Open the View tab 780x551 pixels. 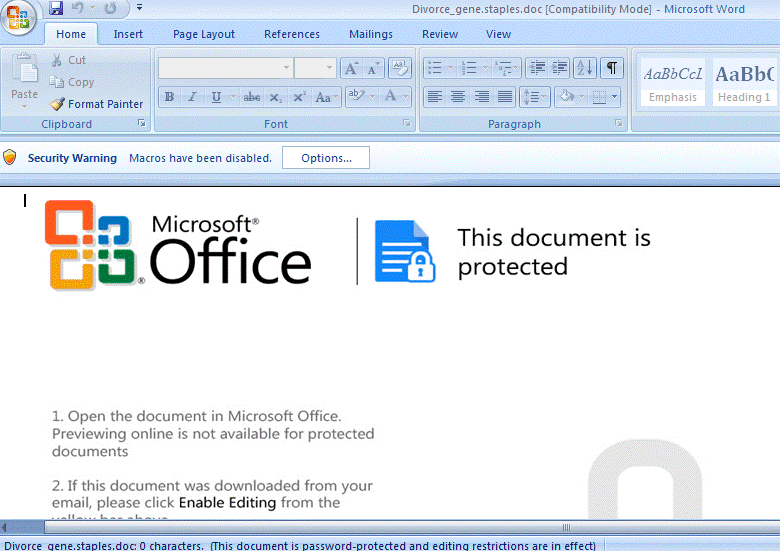[498, 34]
